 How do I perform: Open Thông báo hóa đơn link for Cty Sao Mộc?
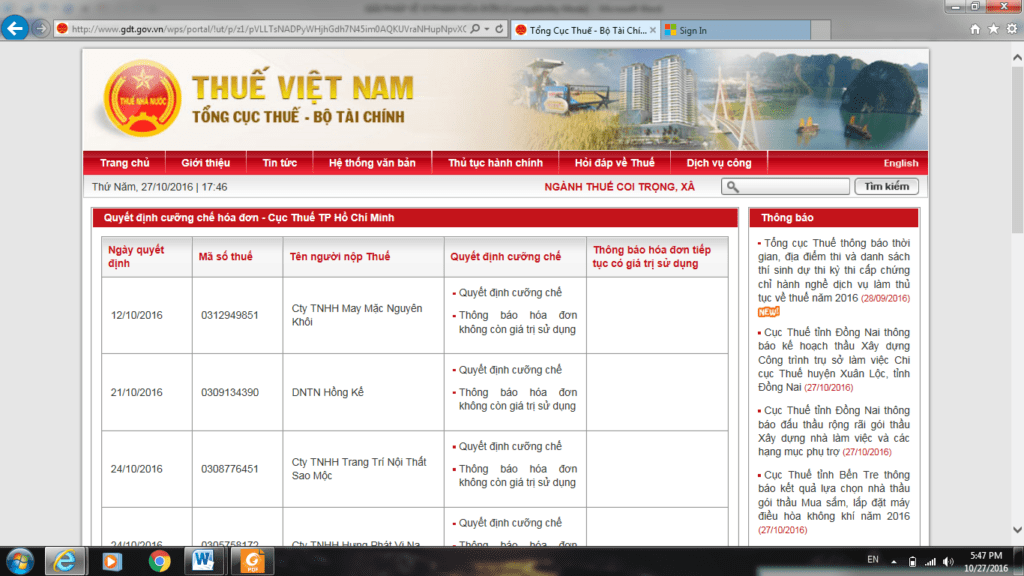coord(517,475)
